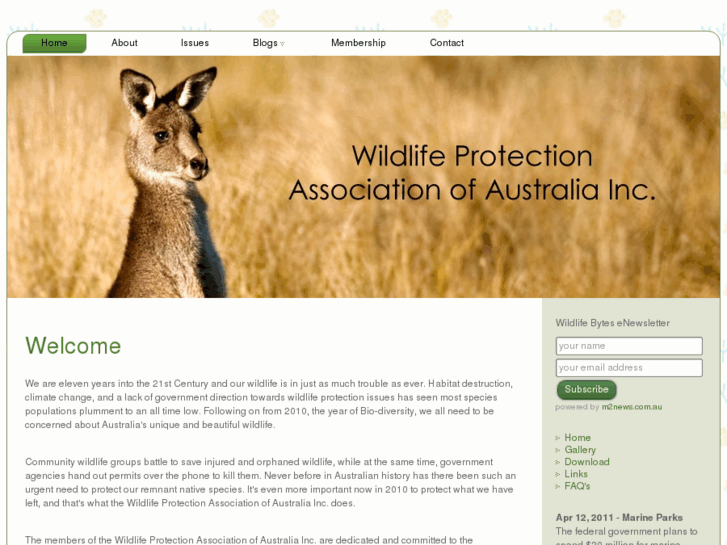Open the Gallery sidebar link
The width and height of the screenshot is (727, 545).
580,449
